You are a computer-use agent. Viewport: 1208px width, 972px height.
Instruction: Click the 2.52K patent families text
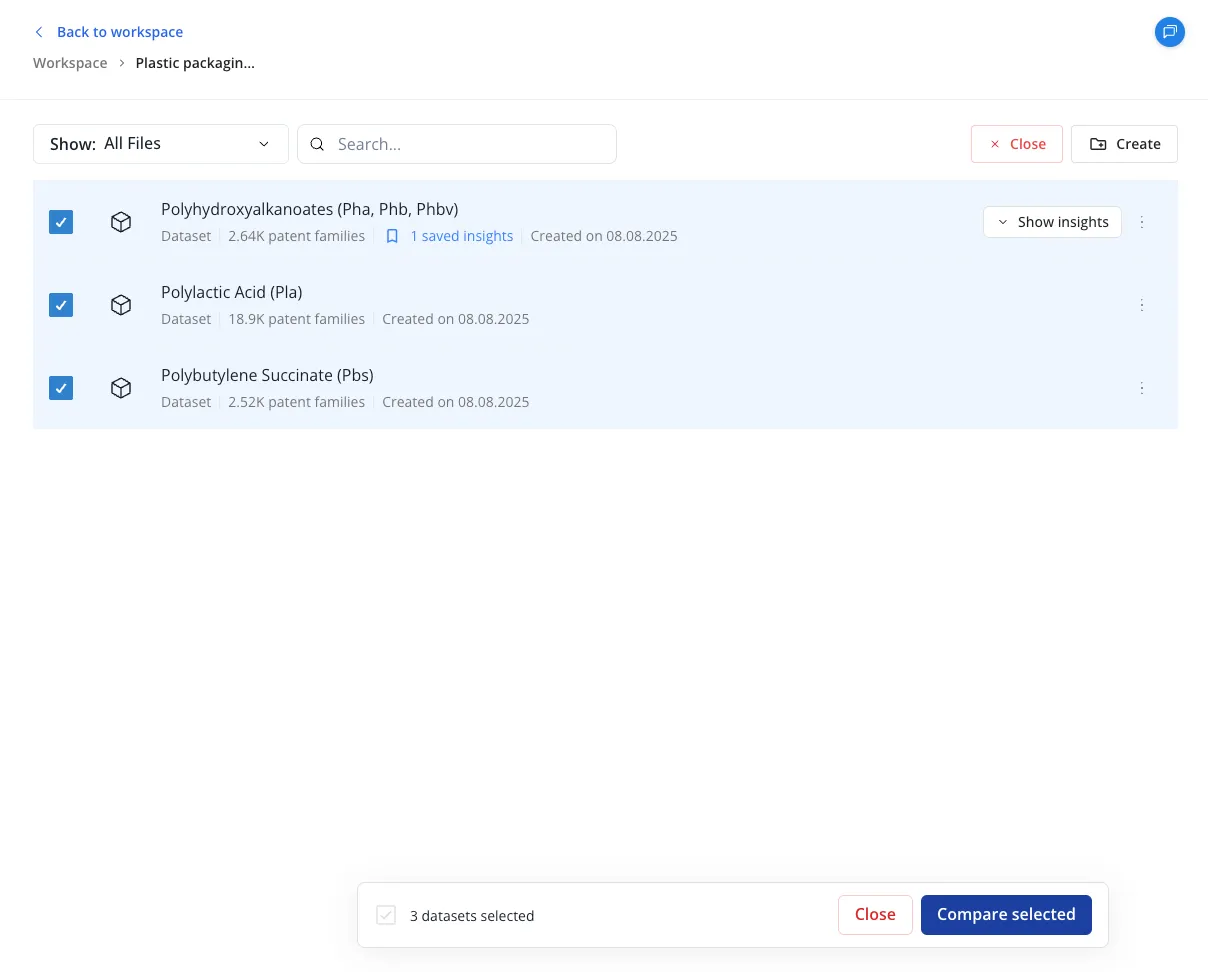coord(296,402)
